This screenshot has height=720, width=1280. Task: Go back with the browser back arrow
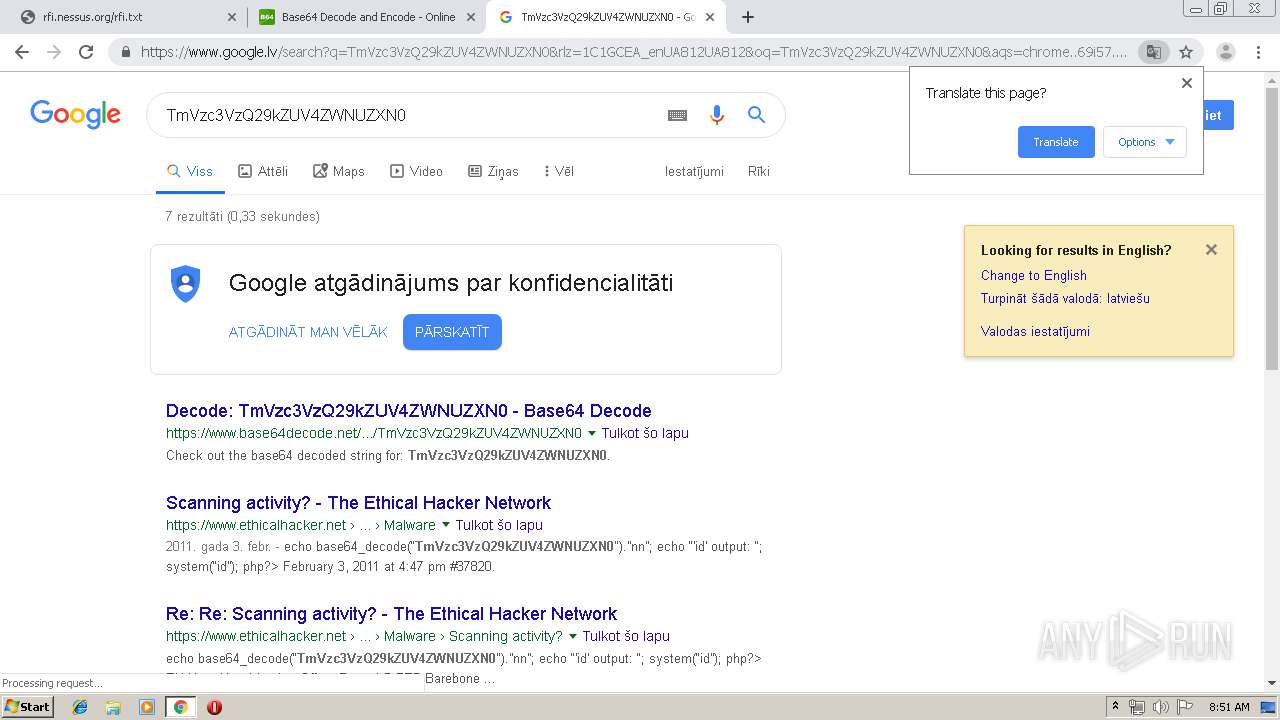(22, 52)
